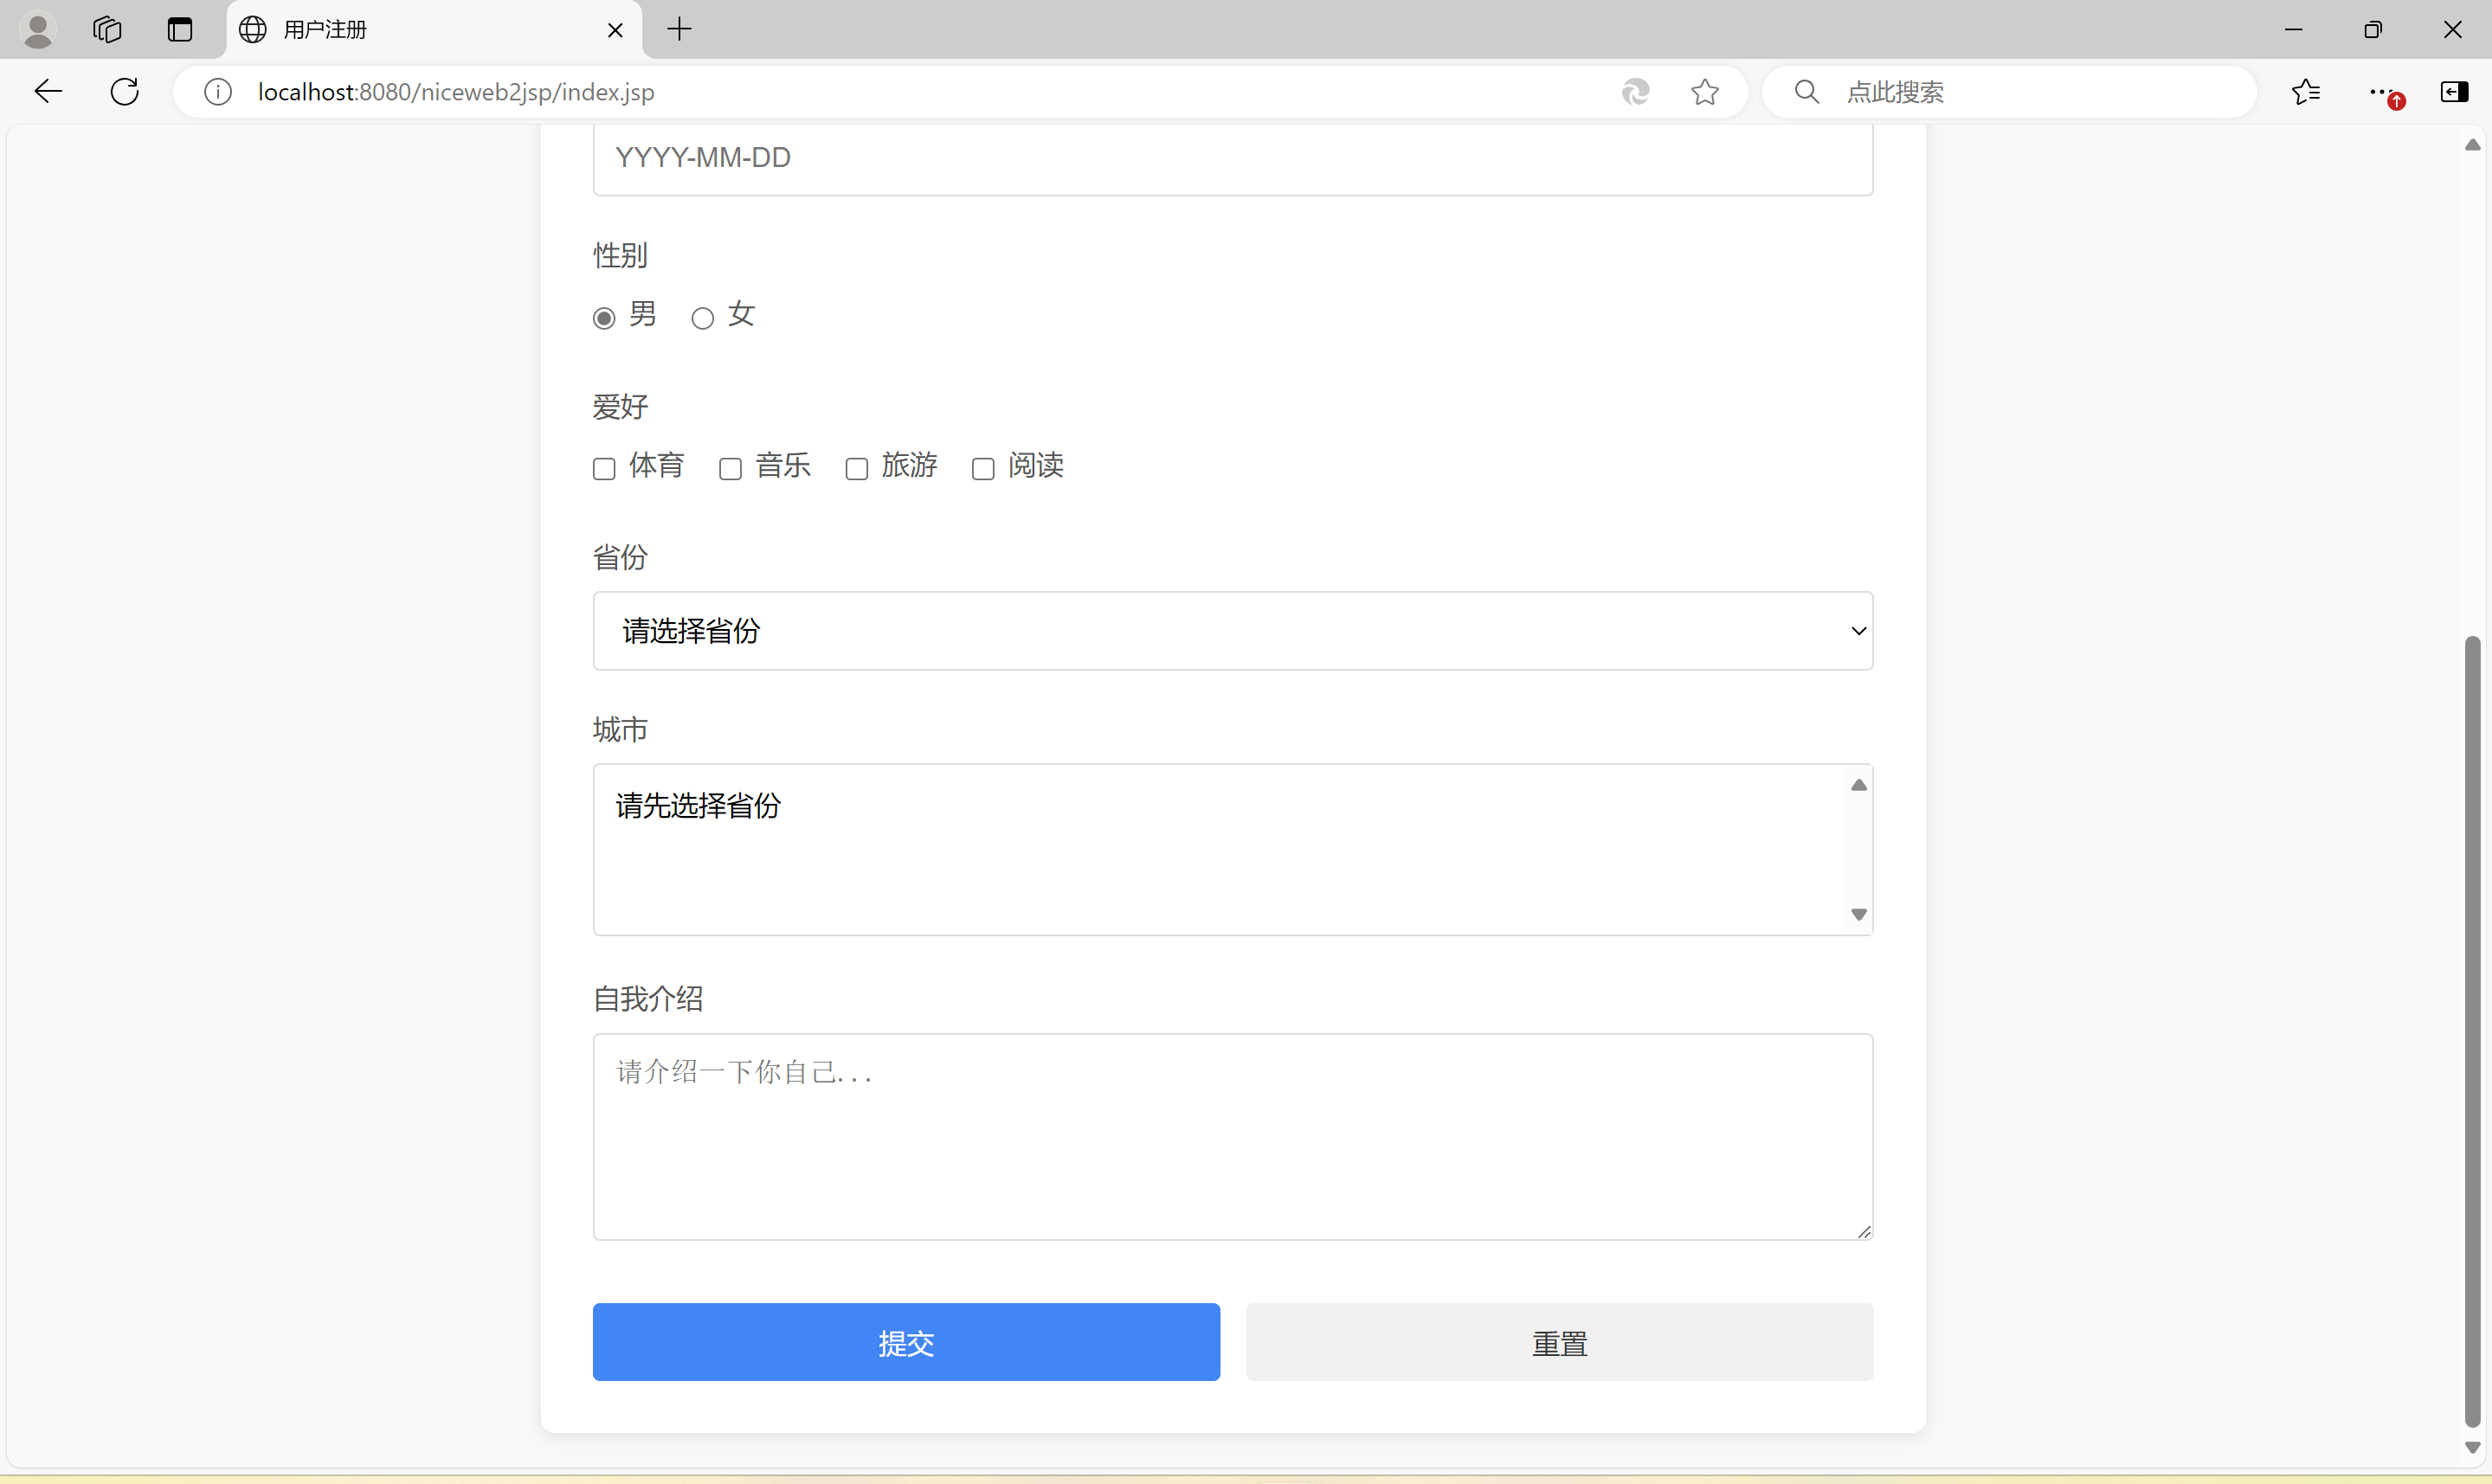2492x1484 pixels.
Task: Open the favorites list icon
Action: coord(2306,92)
